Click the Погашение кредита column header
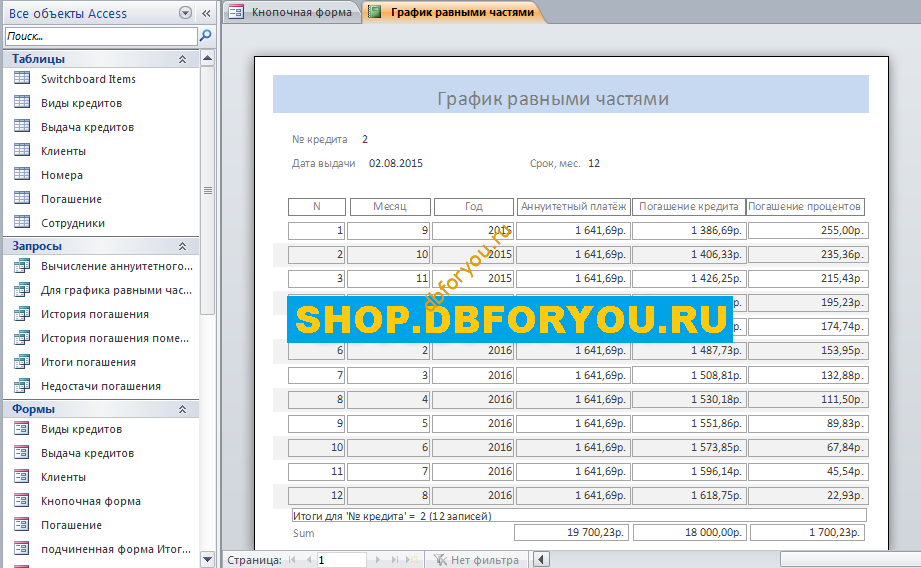This screenshot has width=921, height=568. [688, 207]
